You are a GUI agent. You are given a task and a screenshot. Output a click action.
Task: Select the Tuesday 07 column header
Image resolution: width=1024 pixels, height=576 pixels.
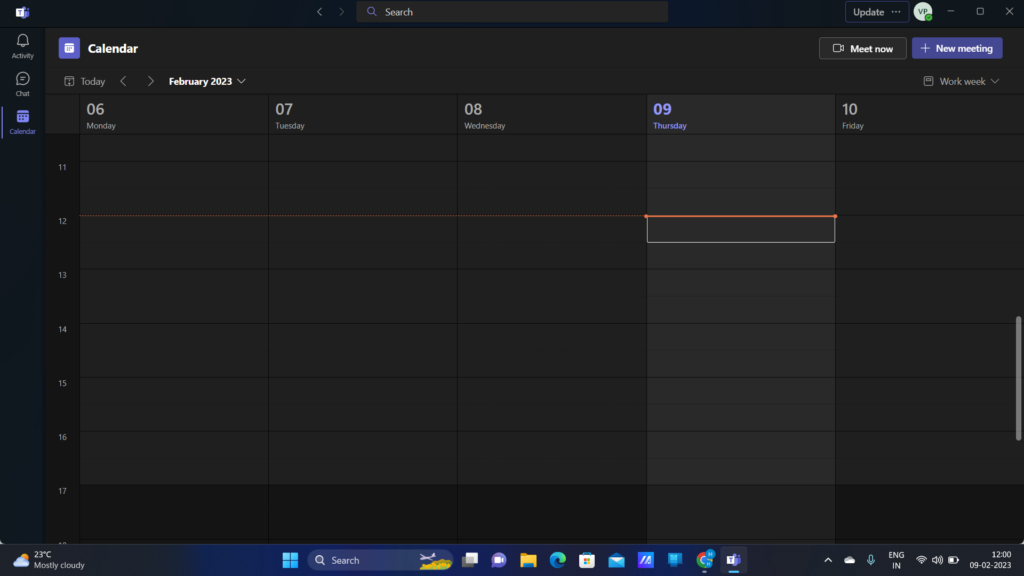point(362,115)
